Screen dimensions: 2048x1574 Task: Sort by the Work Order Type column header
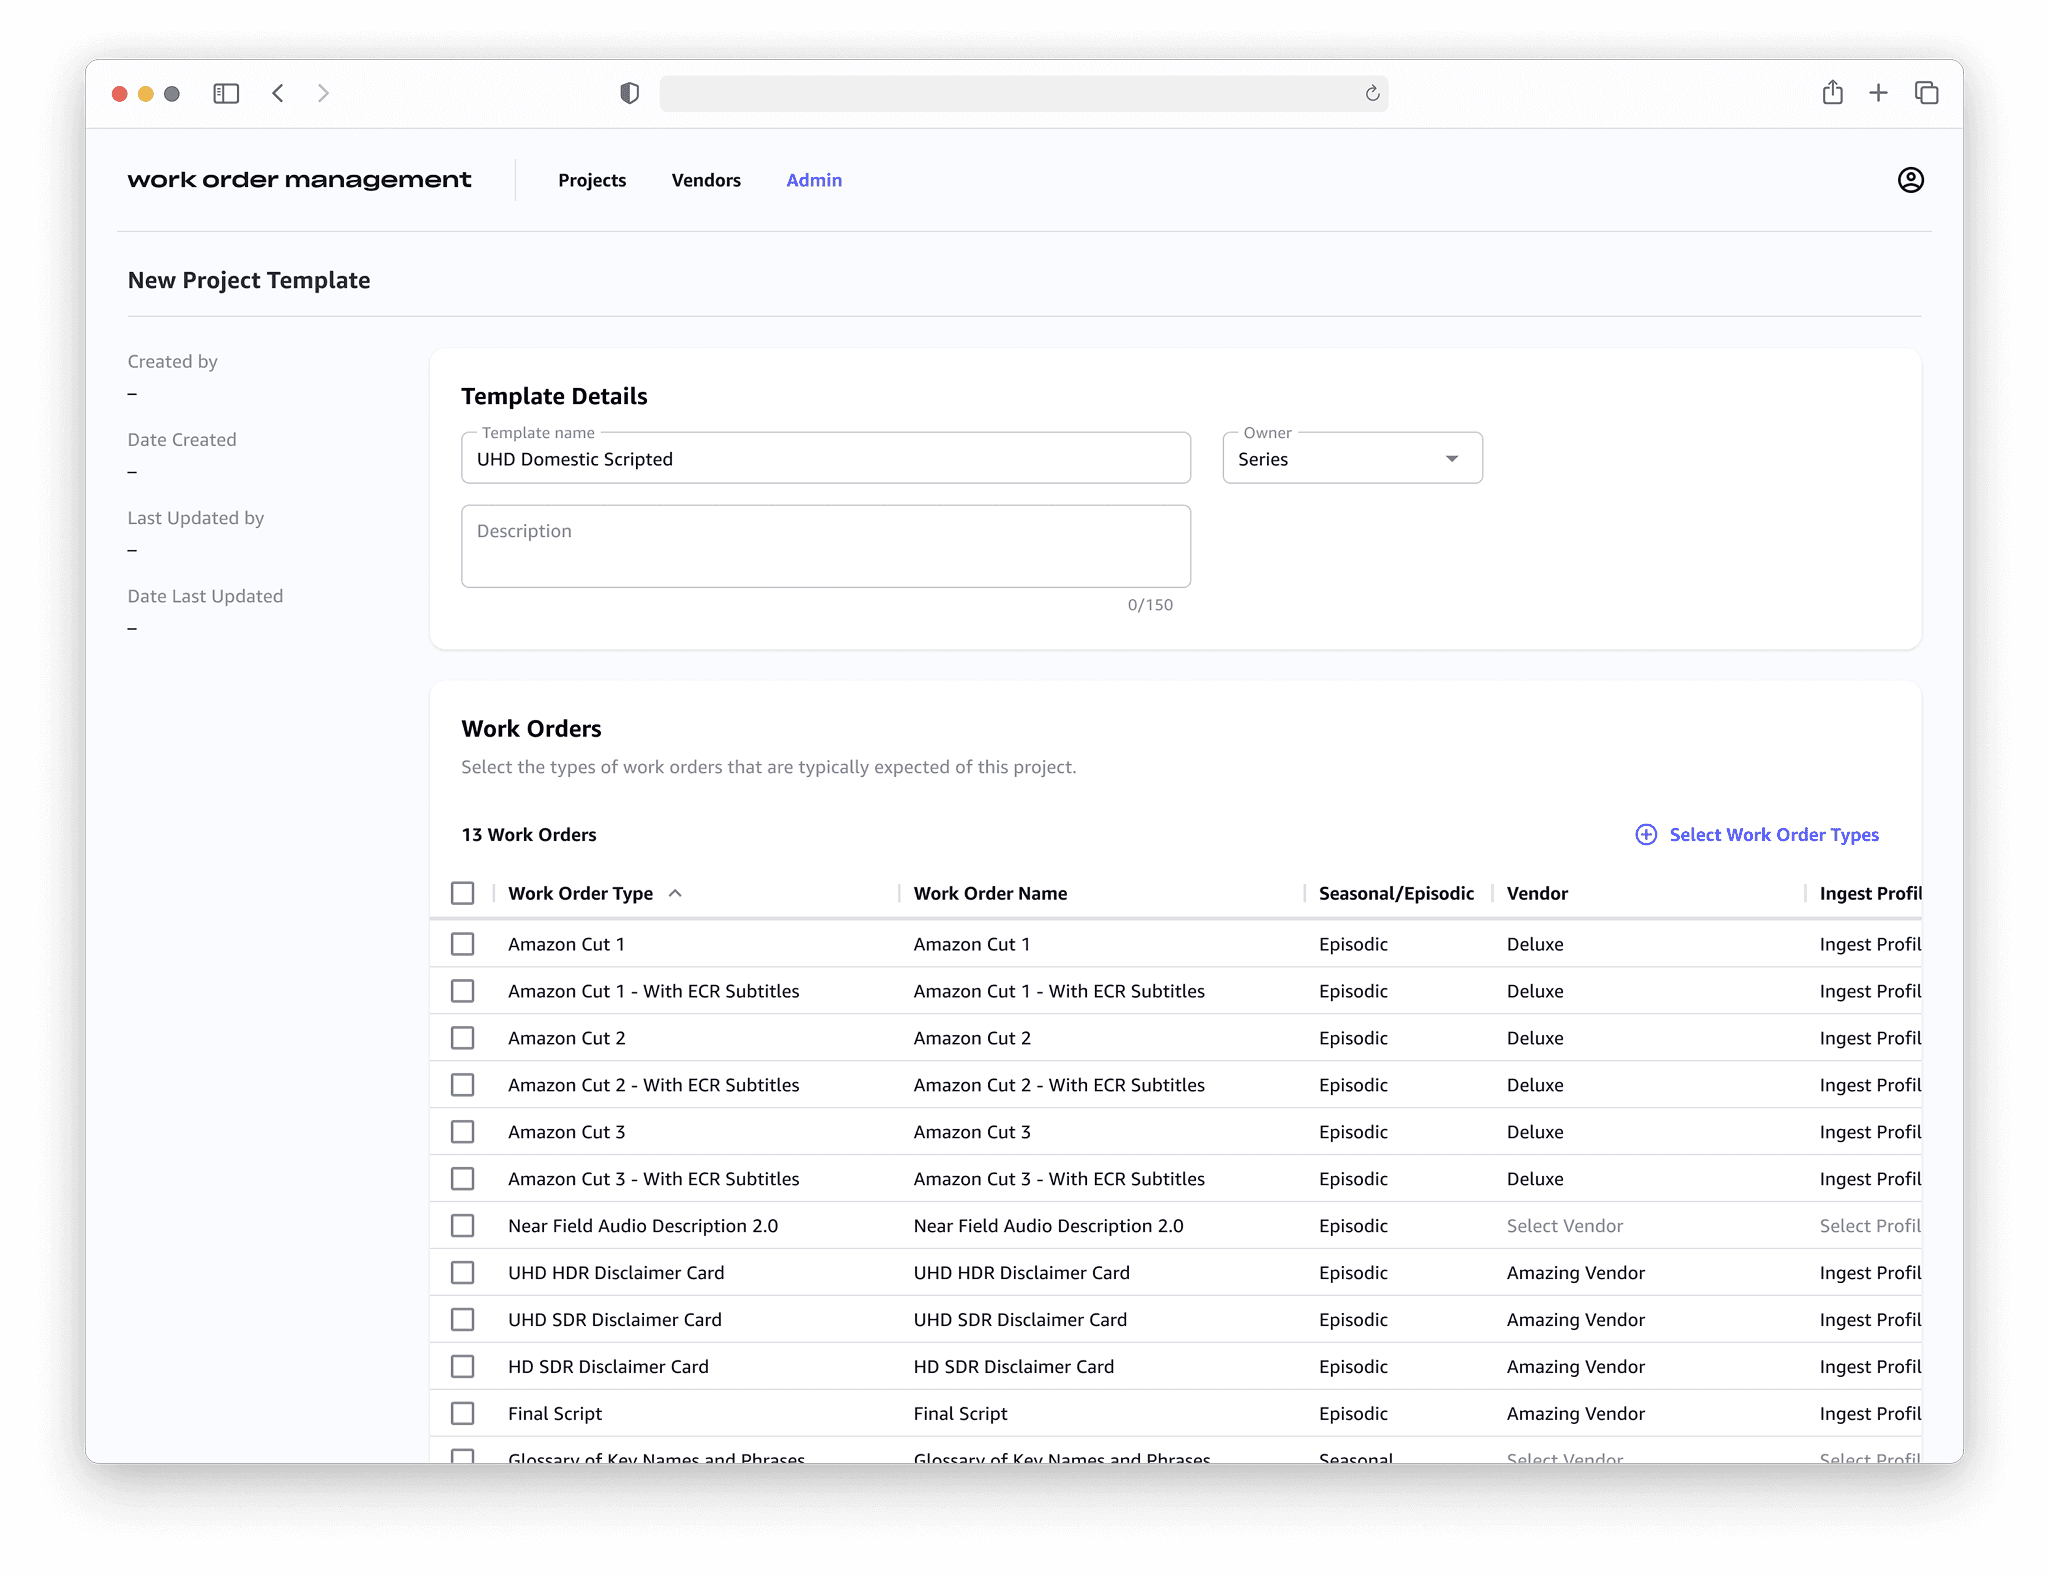point(580,893)
